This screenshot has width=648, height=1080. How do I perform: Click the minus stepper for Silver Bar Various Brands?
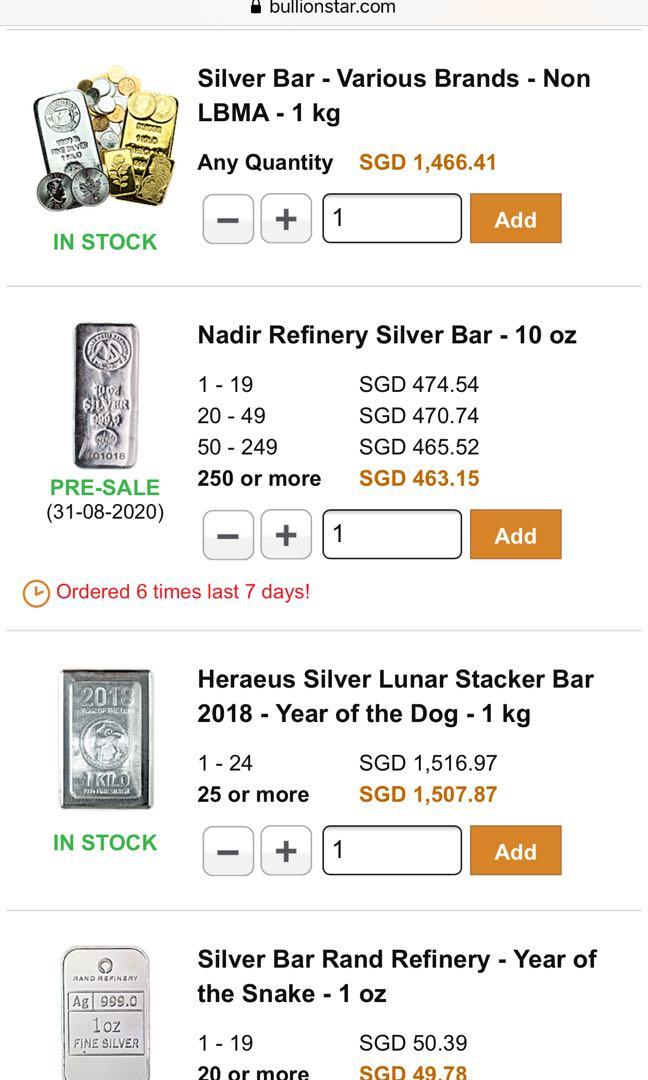(x=227, y=218)
